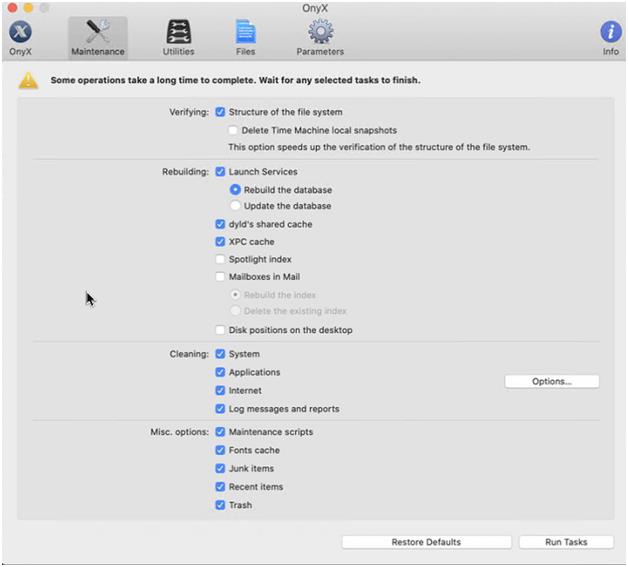Screen dimensions: 628x567
Task: Uncheck Trash option
Action: 220,505
